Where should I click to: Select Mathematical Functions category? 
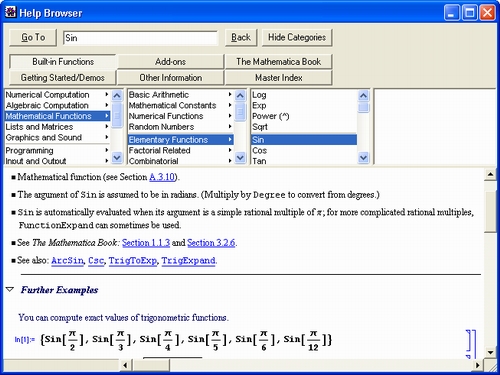click(57, 116)
